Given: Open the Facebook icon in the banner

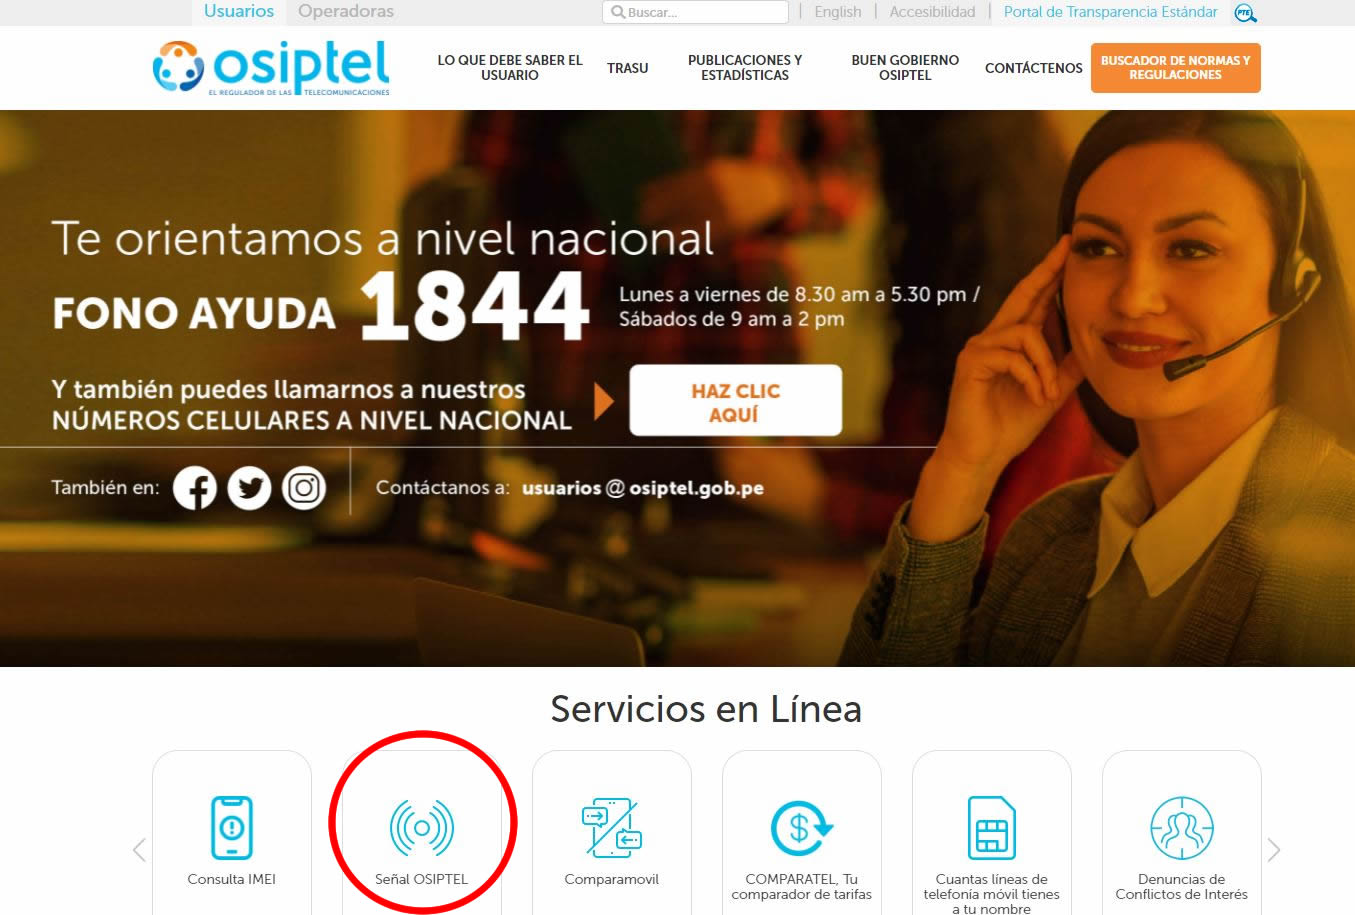Looking at the screenshot, I should (195, 488).
